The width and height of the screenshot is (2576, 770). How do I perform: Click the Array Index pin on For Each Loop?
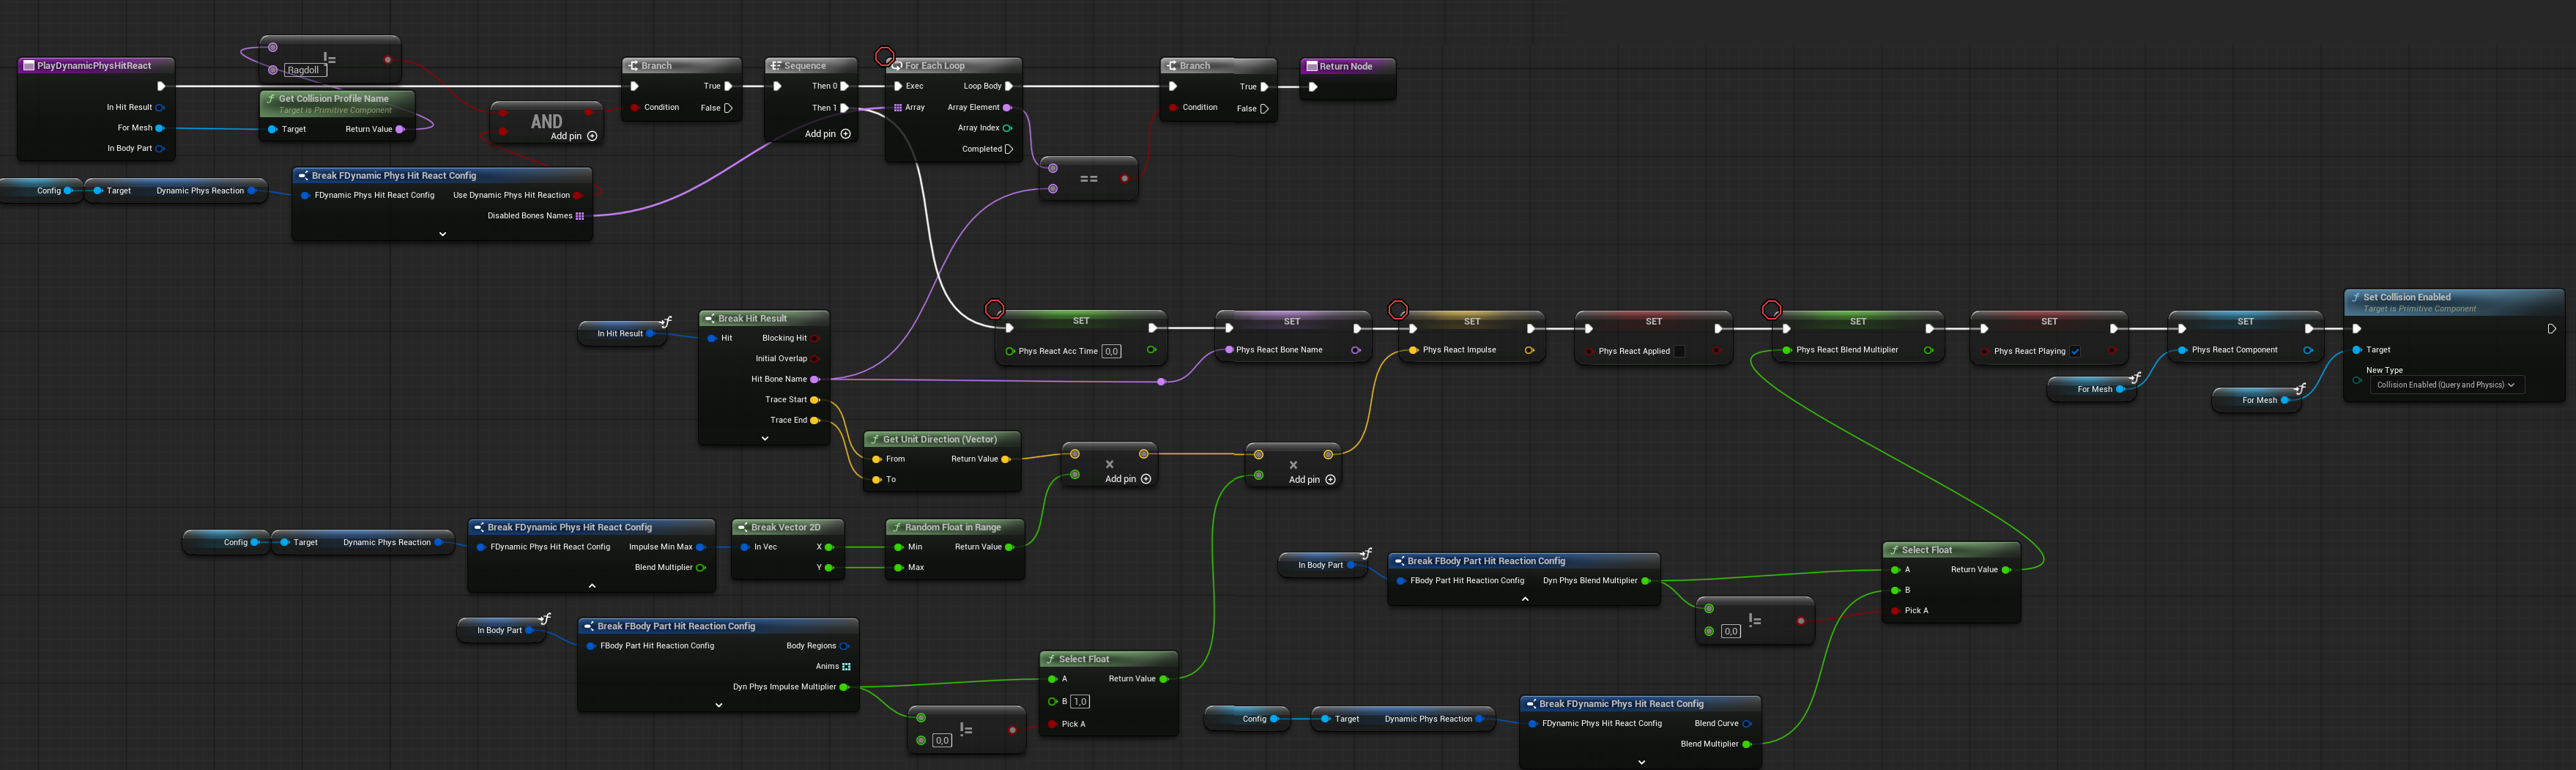point(1007,128)
